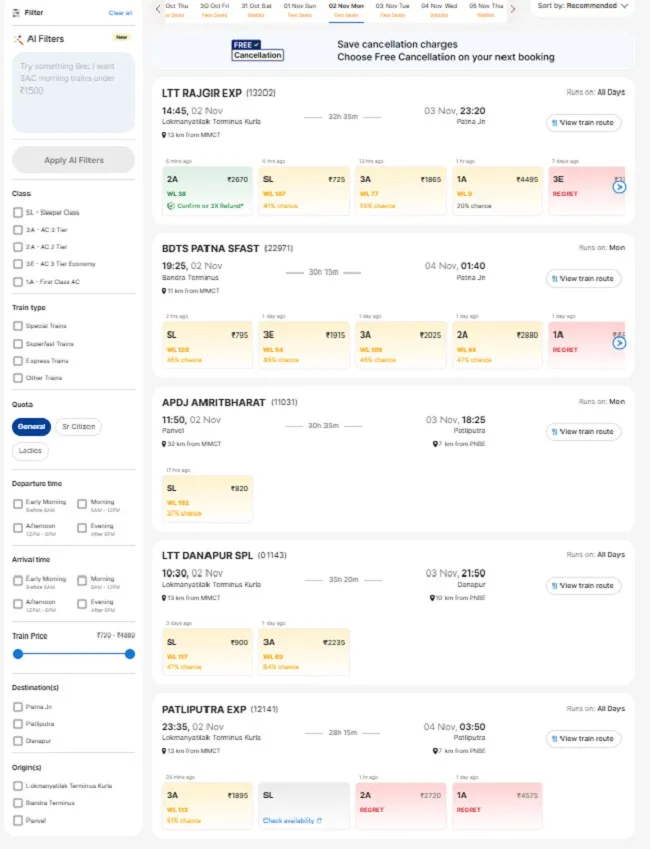This screenshot has height=849, width=650.
Task: View train route for BDTS PATNA SFAST
Action: pyautogui.click(x=583, y=279)
